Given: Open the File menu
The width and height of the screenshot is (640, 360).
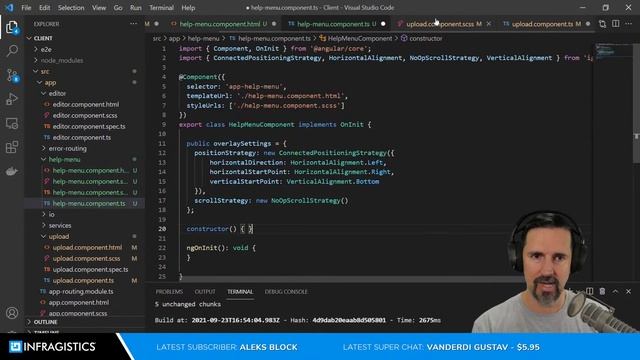Looking at the screenshot, I should tap(26, 7).
